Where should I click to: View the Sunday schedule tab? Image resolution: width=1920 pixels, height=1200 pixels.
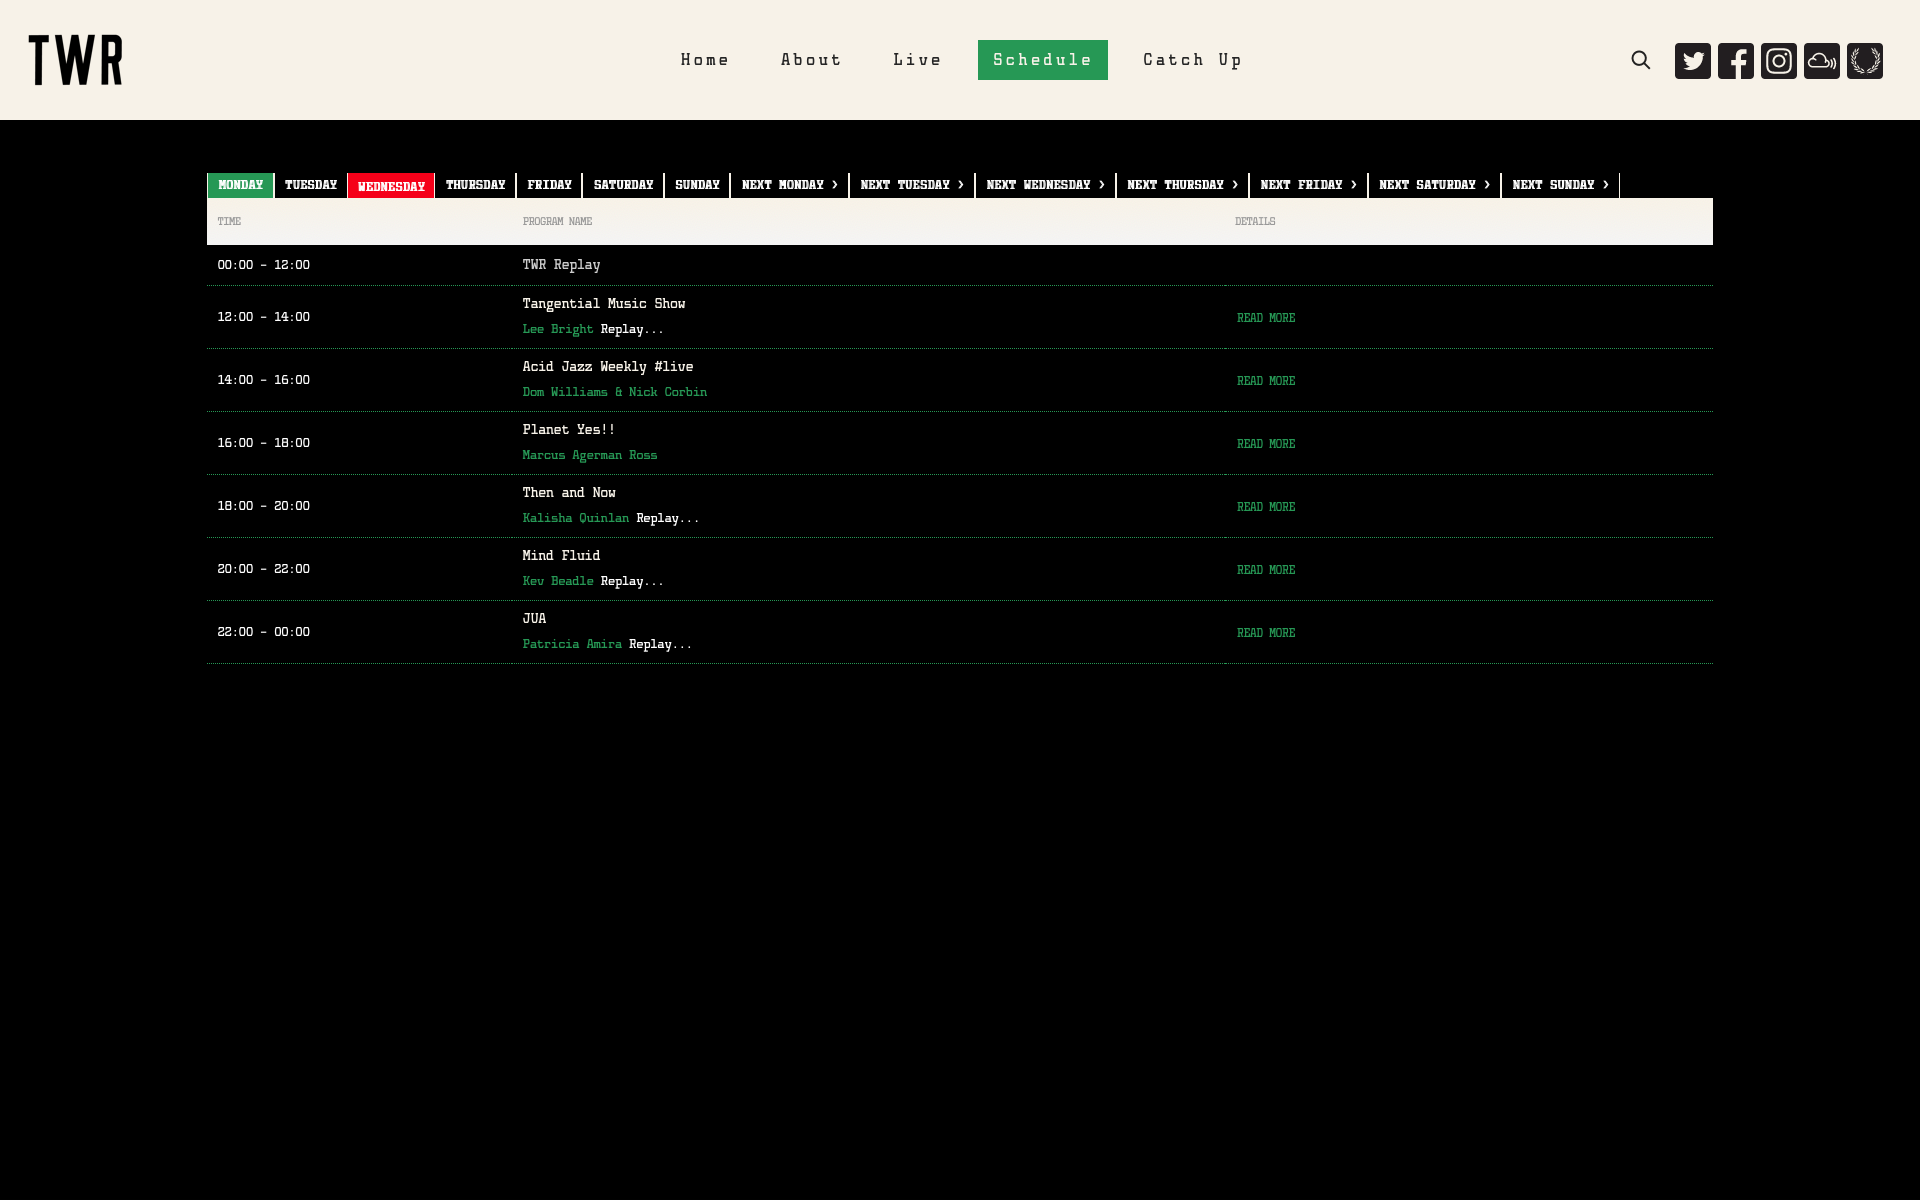697,185
